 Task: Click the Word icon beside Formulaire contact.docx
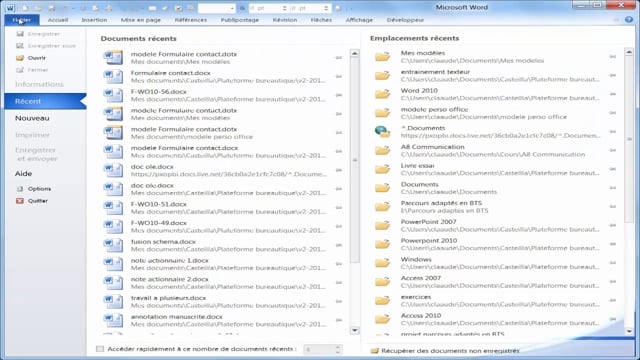coord(113,76)
